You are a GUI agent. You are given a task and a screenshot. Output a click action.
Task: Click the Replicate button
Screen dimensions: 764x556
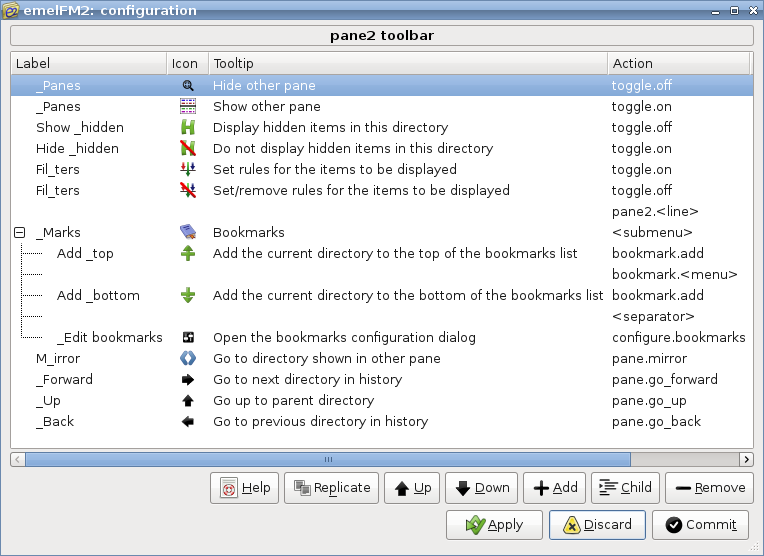331,488
